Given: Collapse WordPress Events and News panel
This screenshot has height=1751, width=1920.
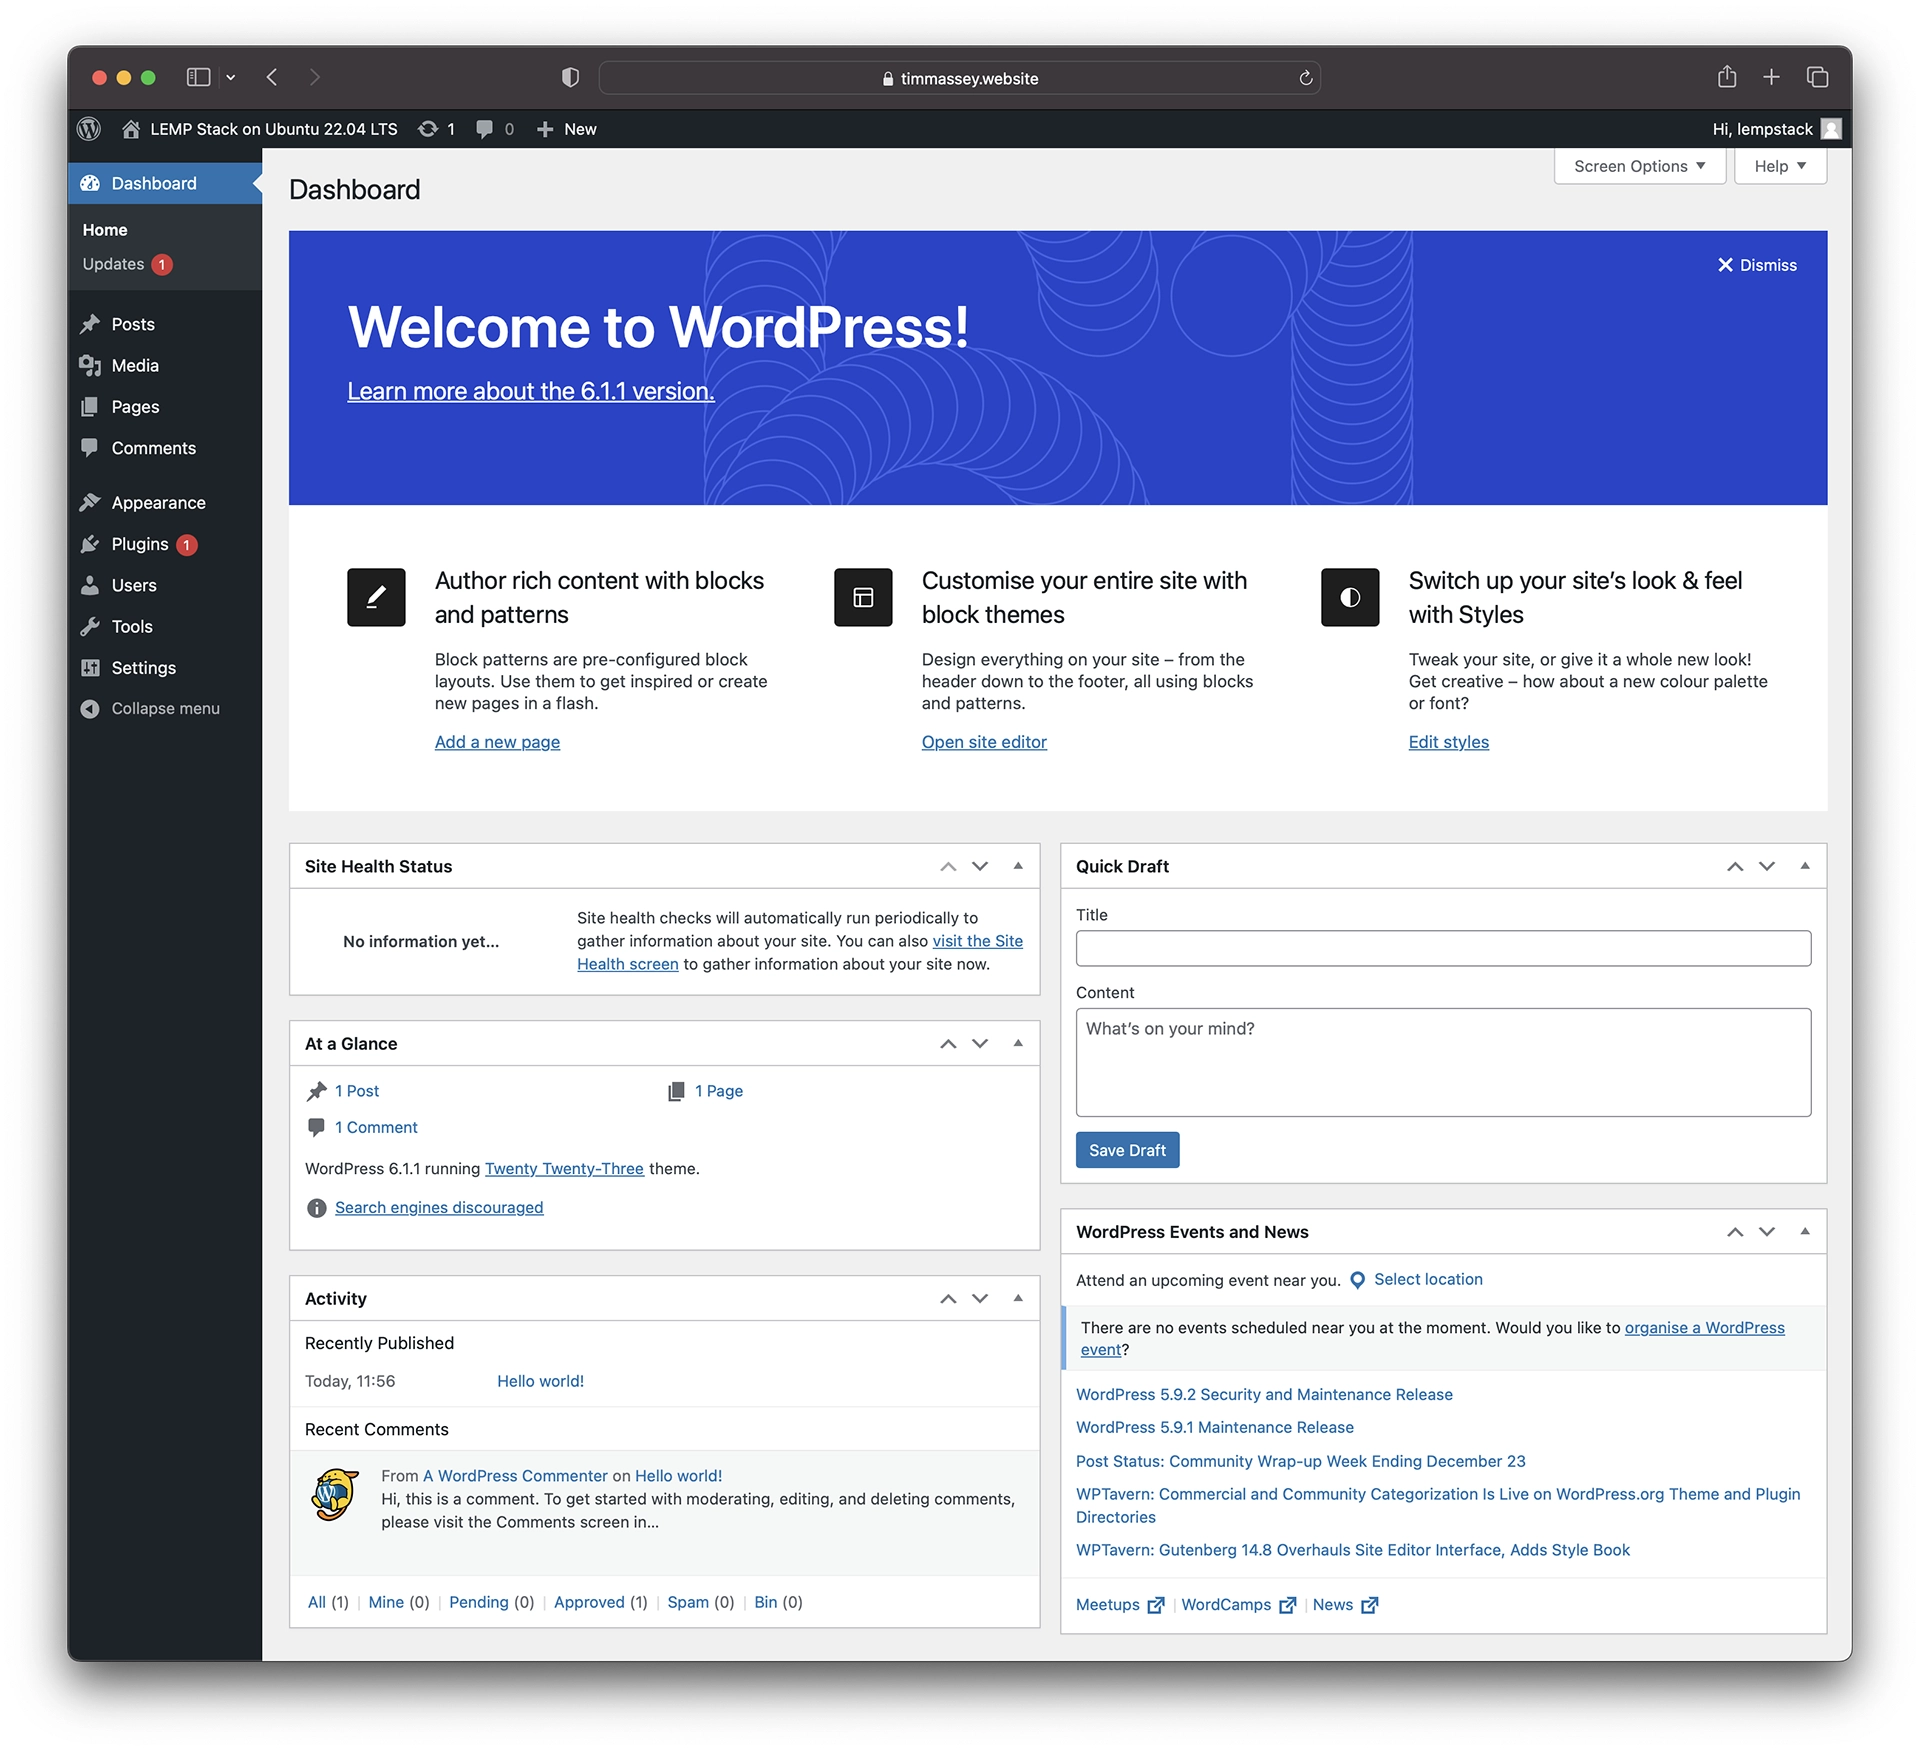Looking at the screenshot, I should click(1805, 1232).
